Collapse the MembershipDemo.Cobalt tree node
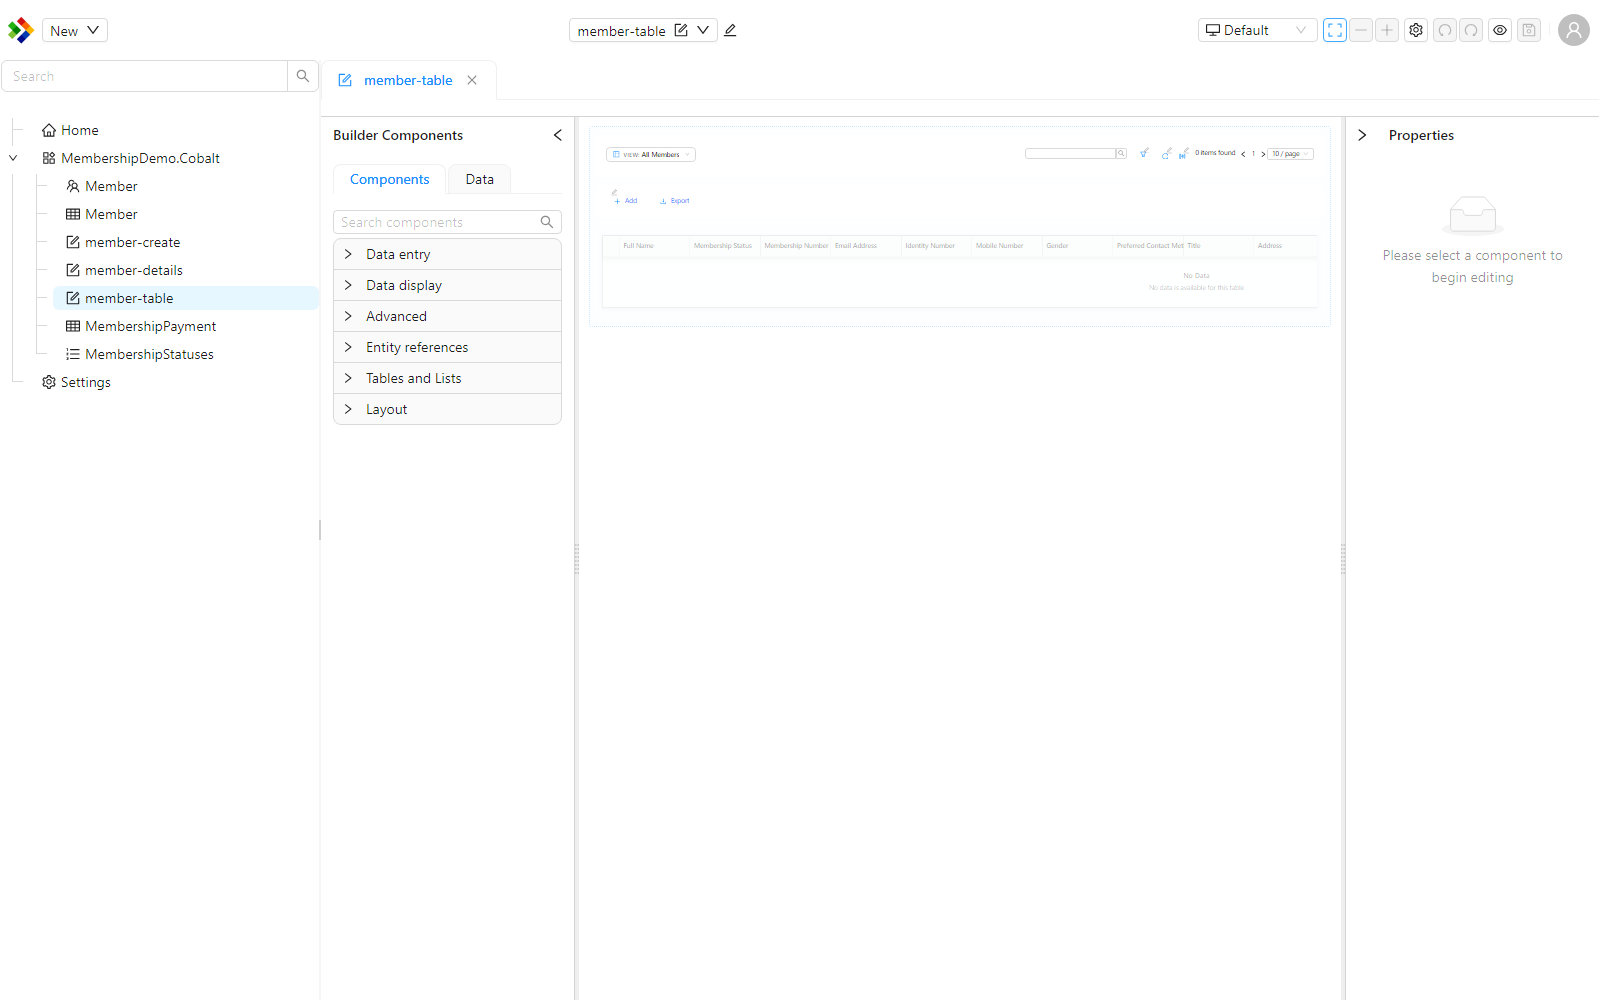1600x1000 pixels. (x=13, y=158)
